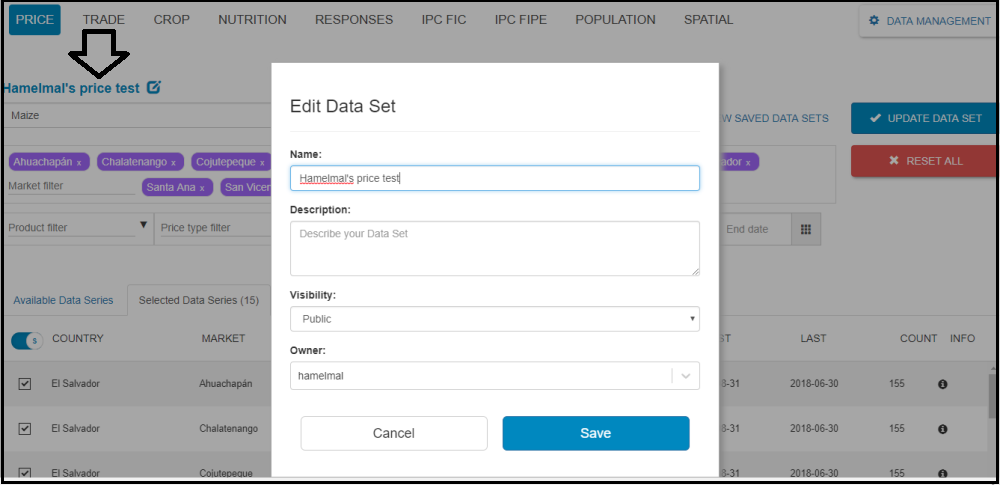Uncheck the Chalatenango row checkbox

click(26, 429)
